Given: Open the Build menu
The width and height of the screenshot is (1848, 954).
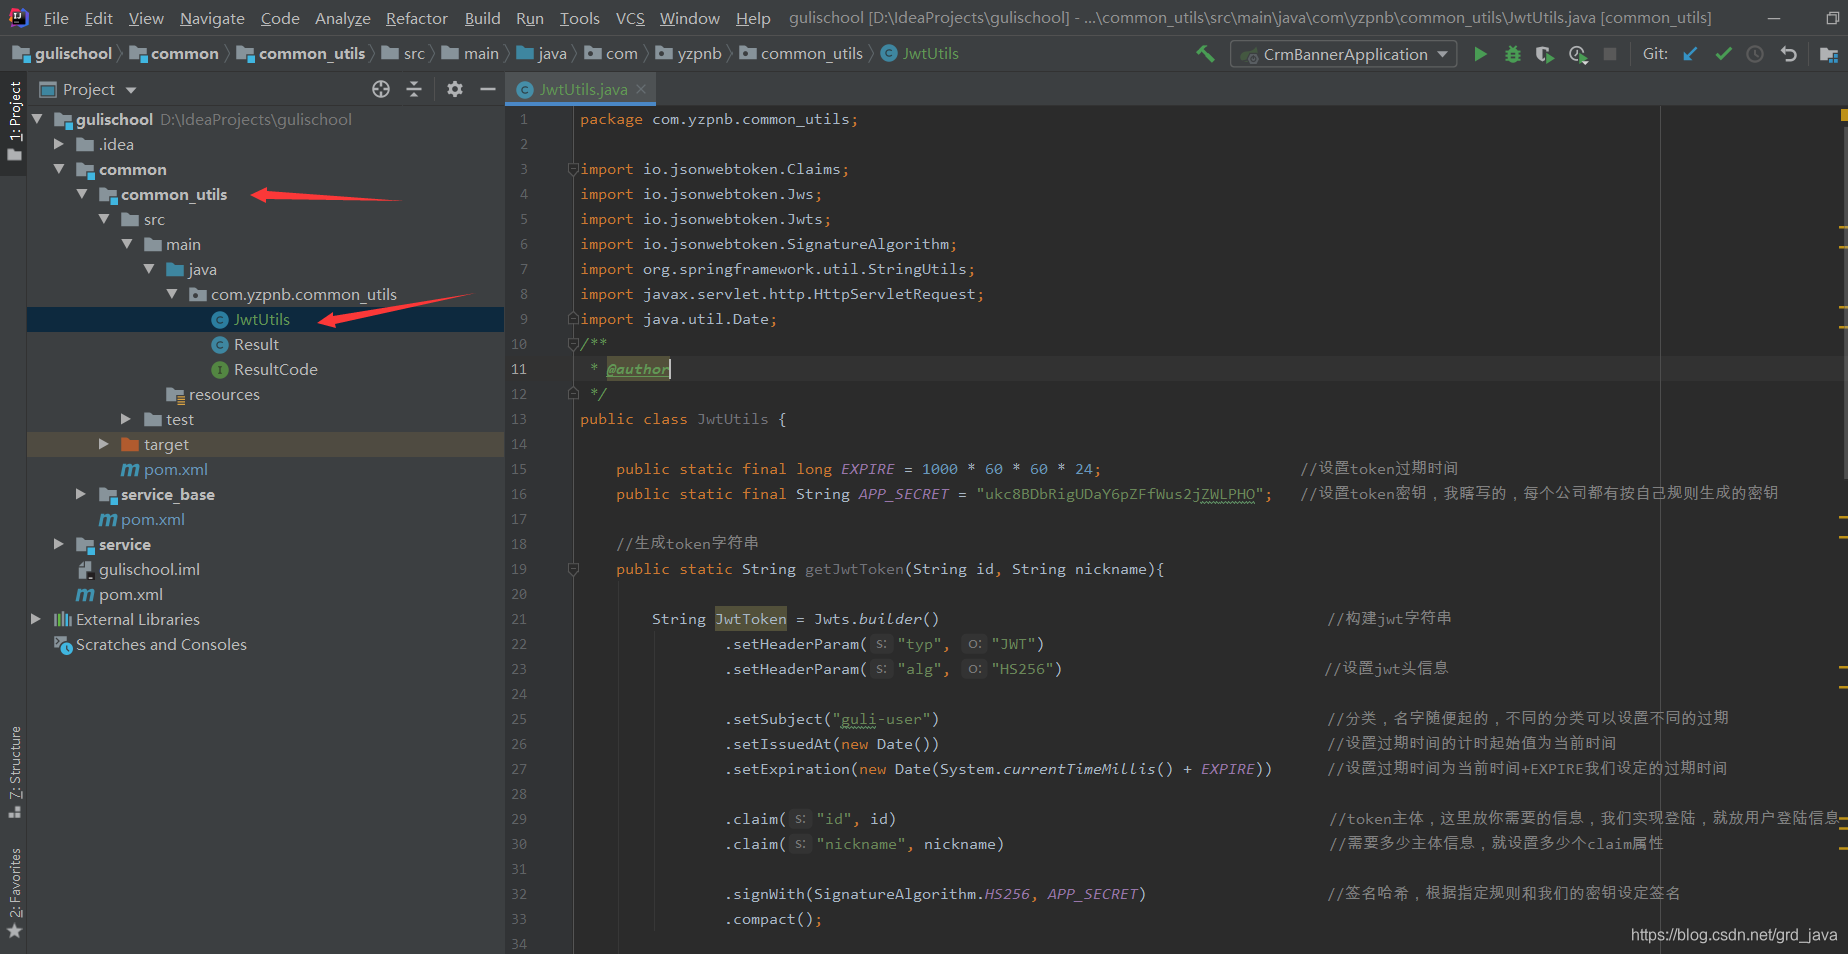Looking at the screenshot, I should pyautogui.click(x=482, y=18).
